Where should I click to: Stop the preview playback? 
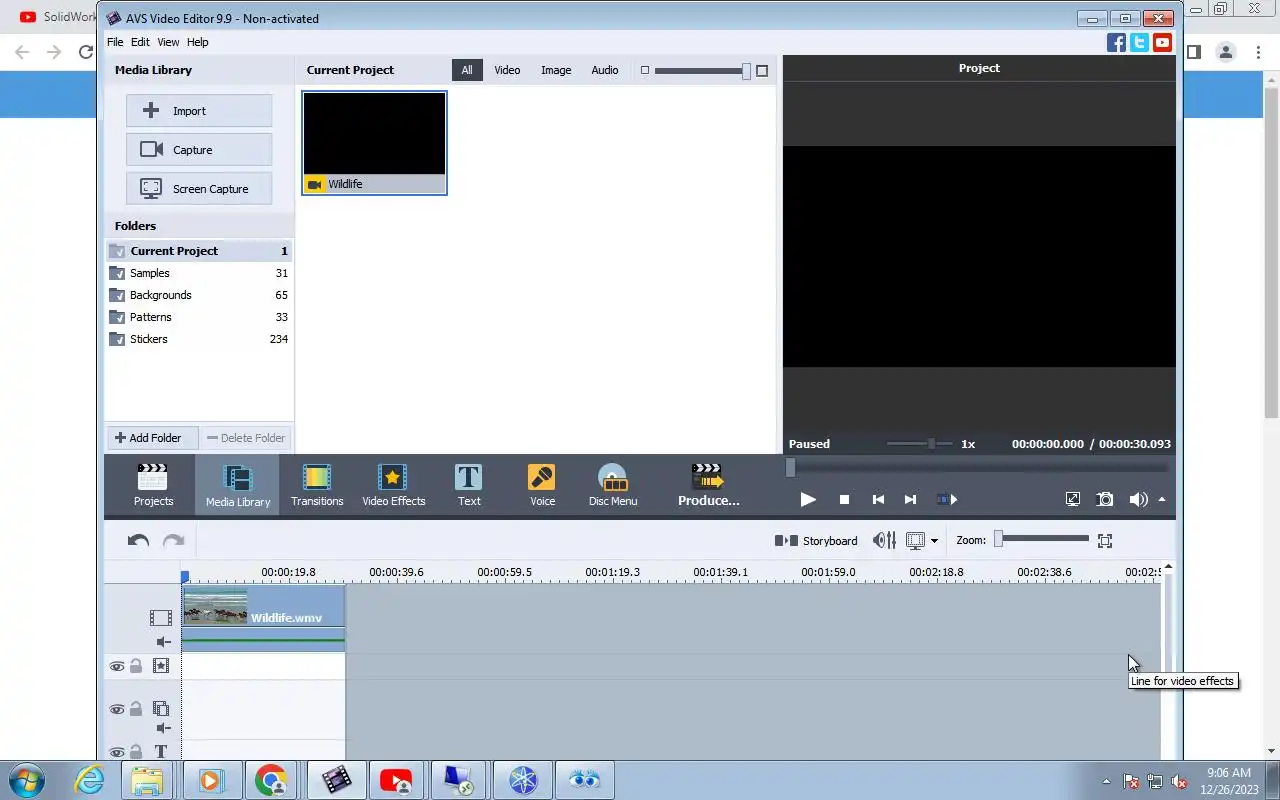(844, 499)
